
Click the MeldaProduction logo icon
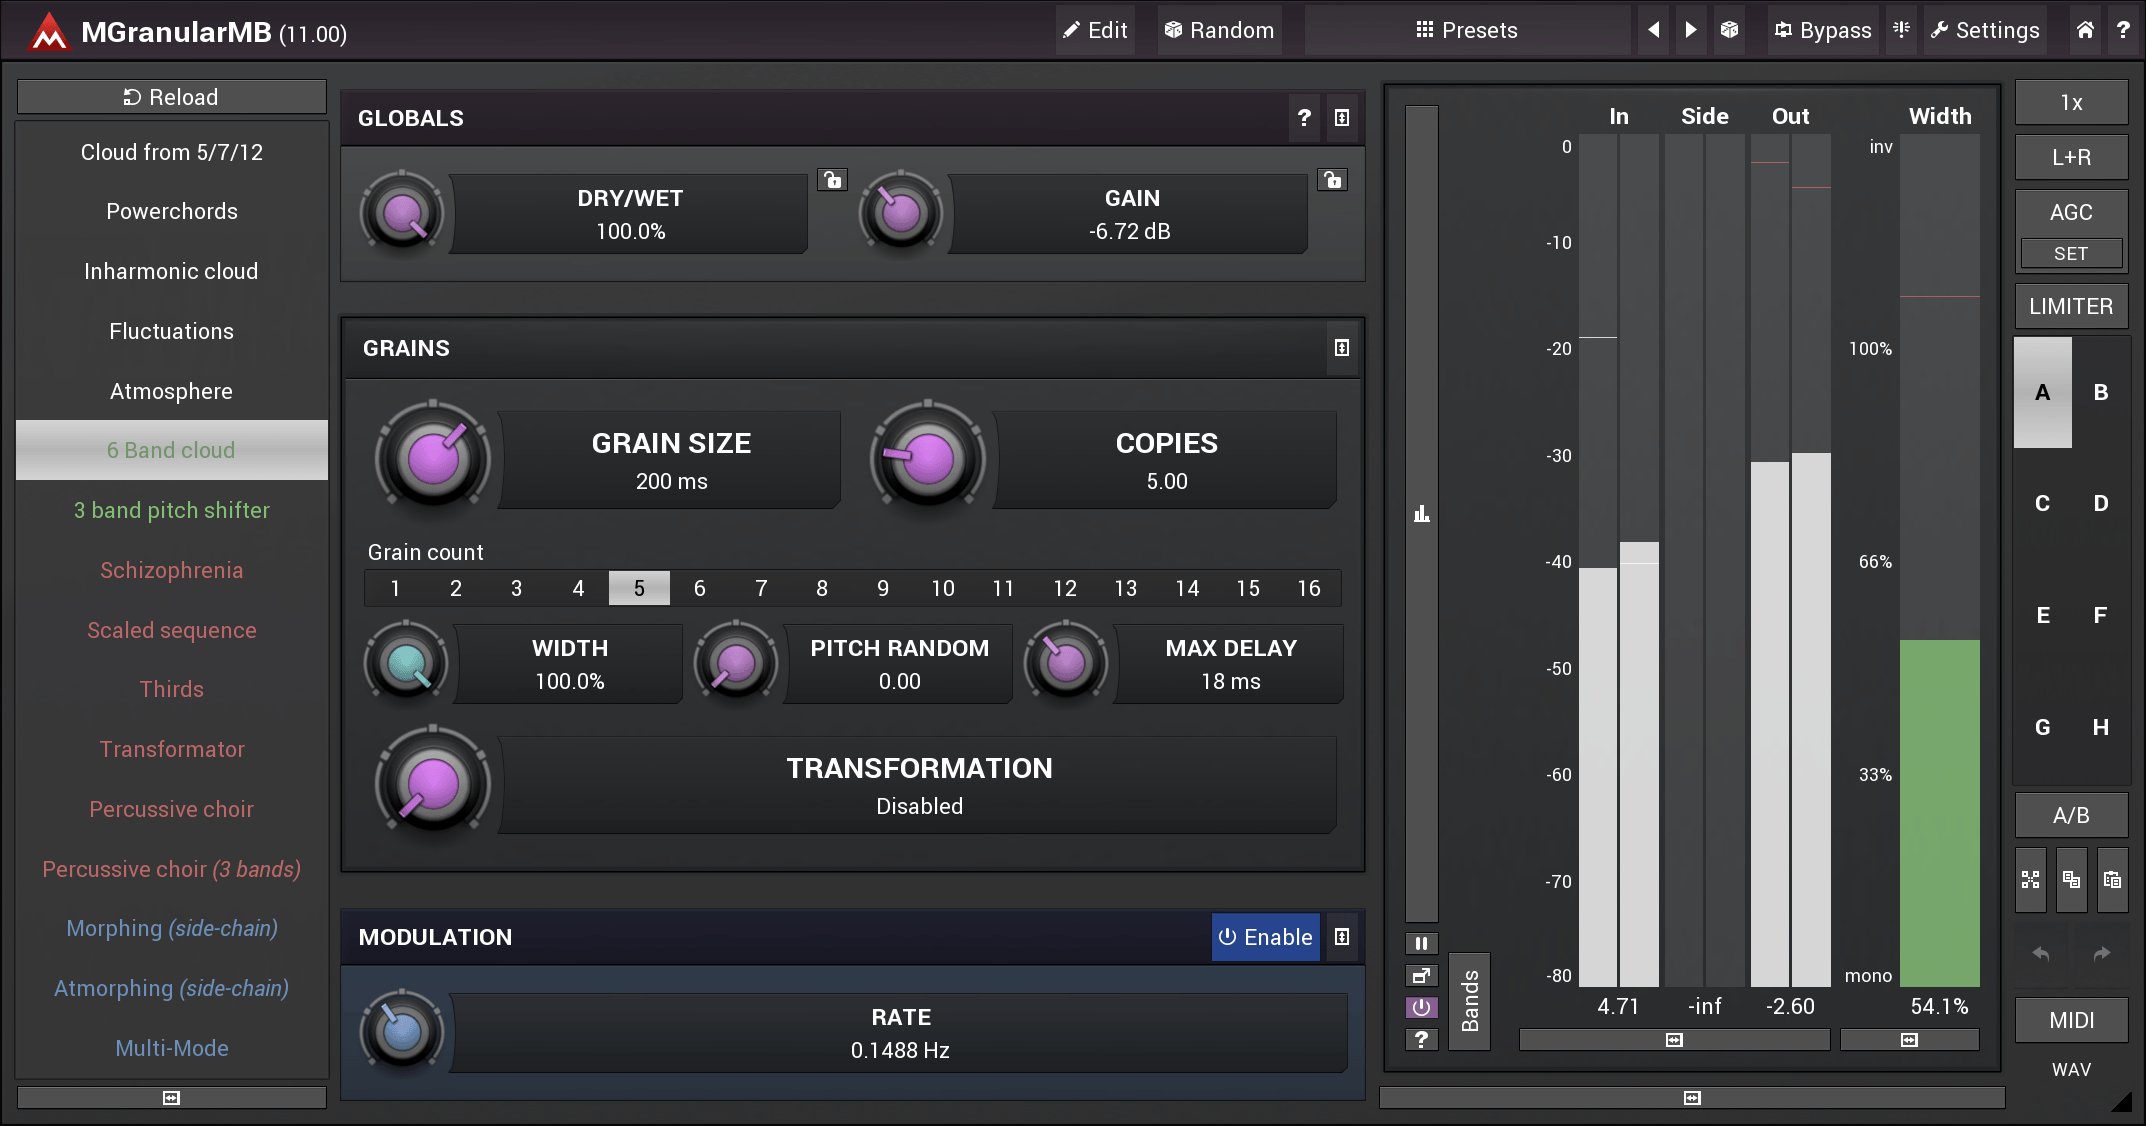(47, 31)
